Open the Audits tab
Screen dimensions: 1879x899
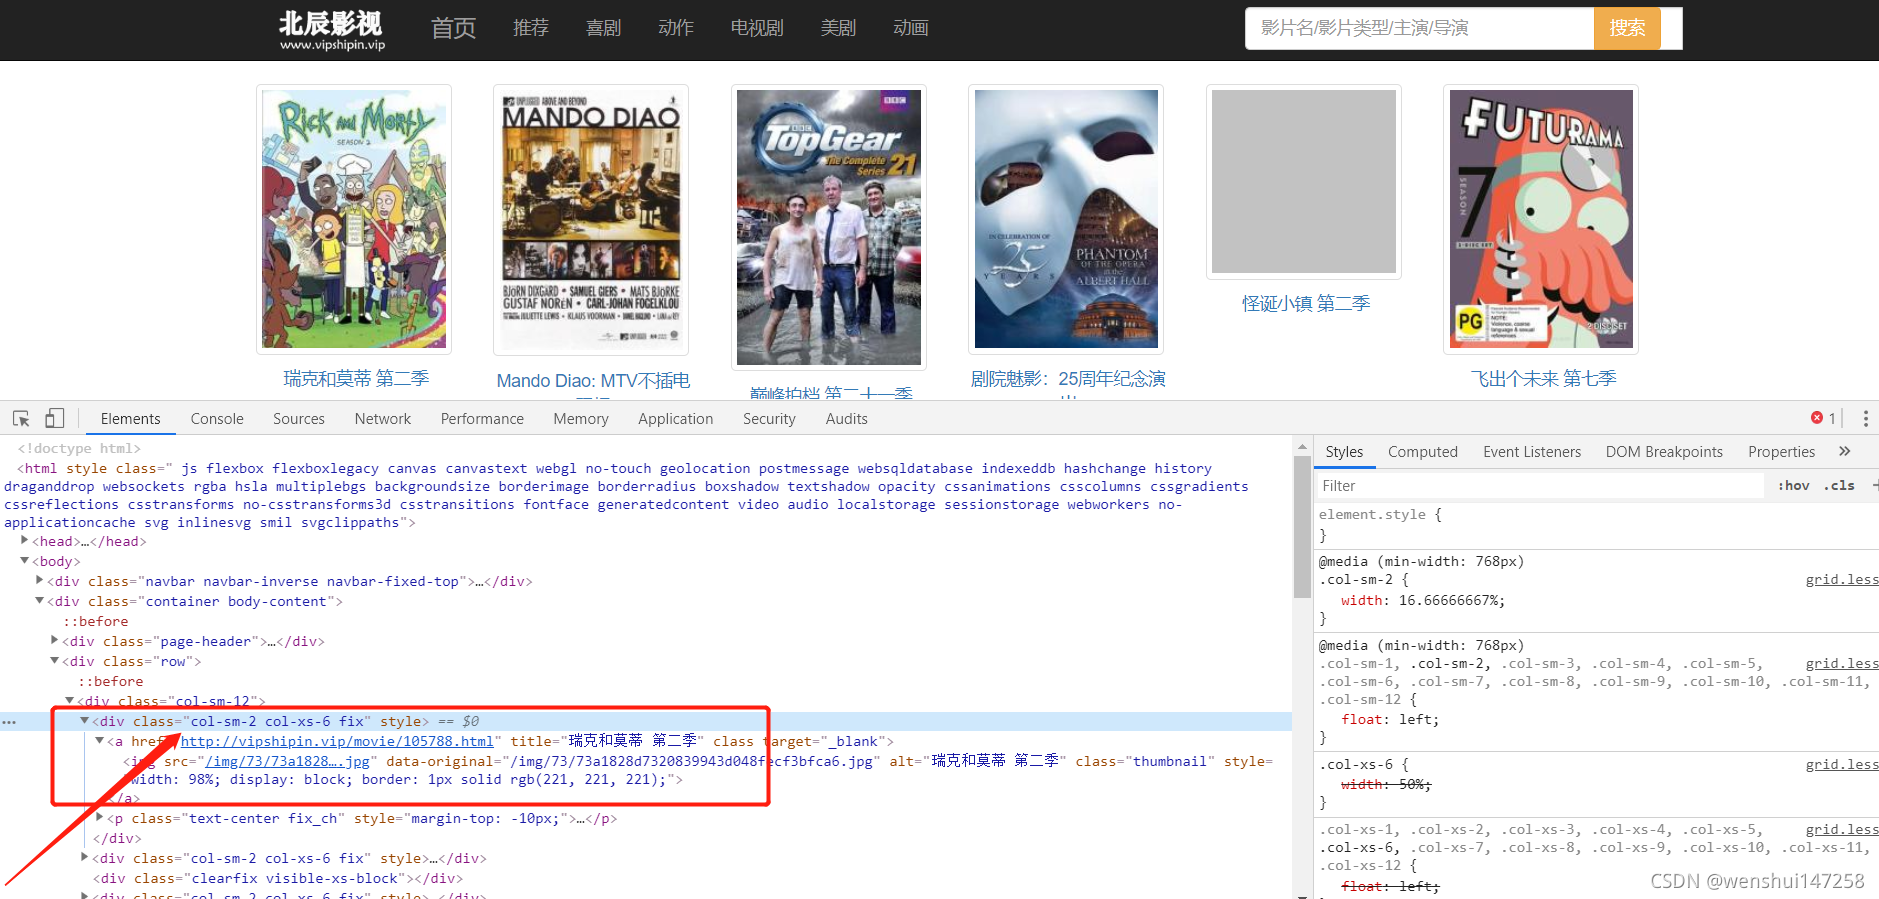point(847,419)
